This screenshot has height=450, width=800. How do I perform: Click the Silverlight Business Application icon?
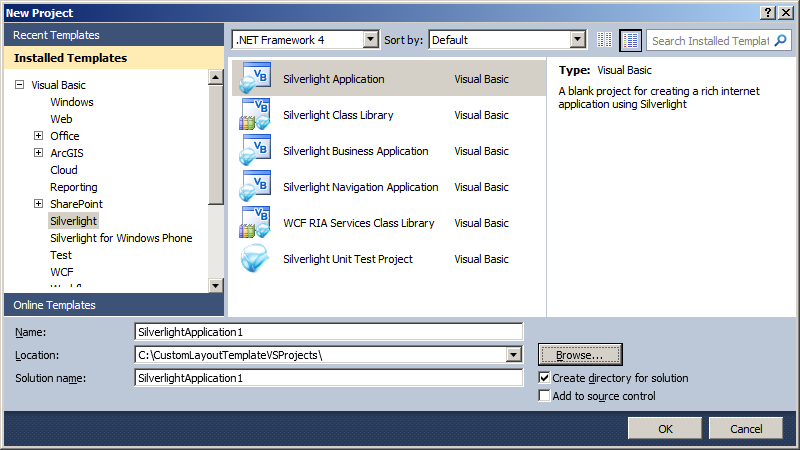(255, 151)
